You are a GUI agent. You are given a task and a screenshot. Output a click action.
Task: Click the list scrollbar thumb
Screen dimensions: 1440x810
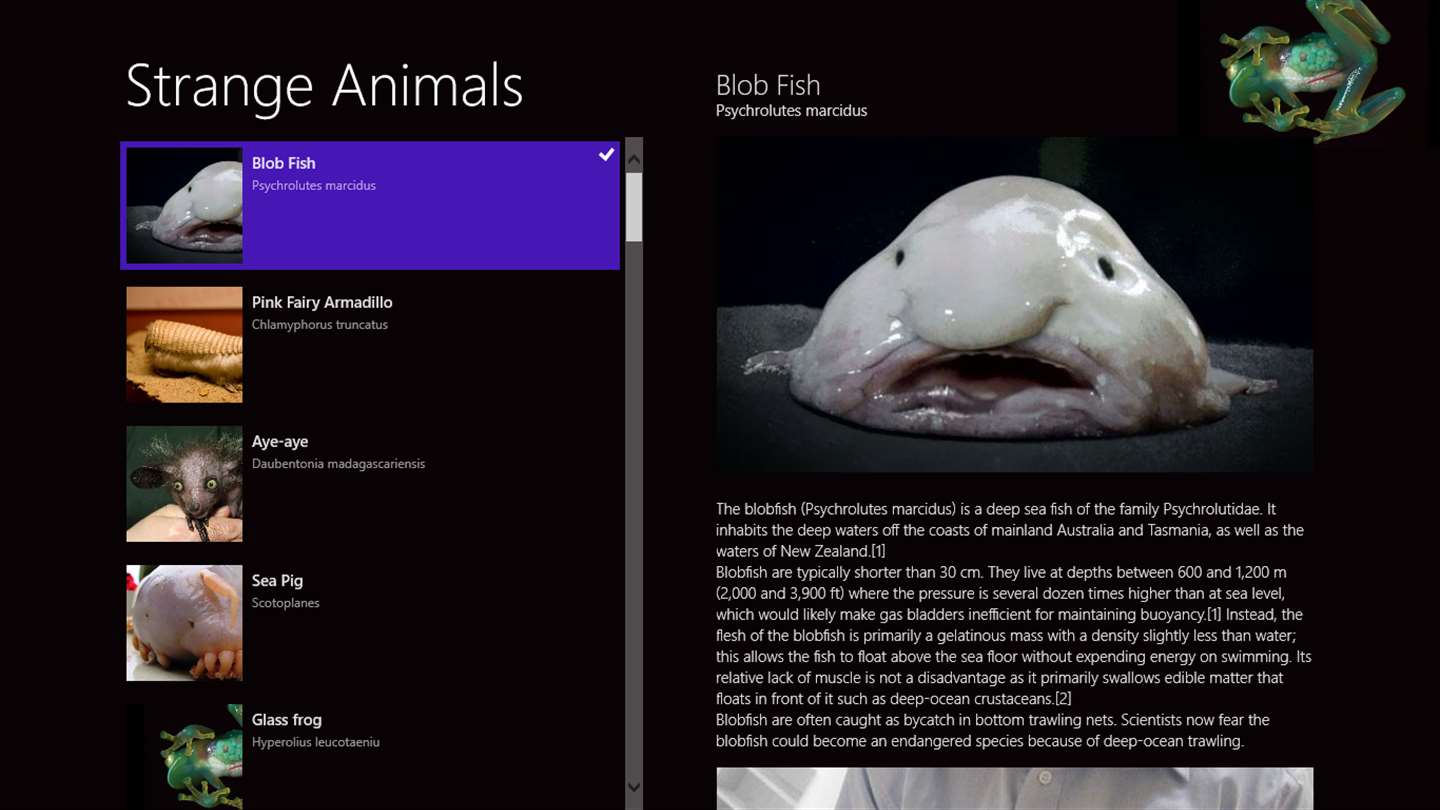[634, 207]
